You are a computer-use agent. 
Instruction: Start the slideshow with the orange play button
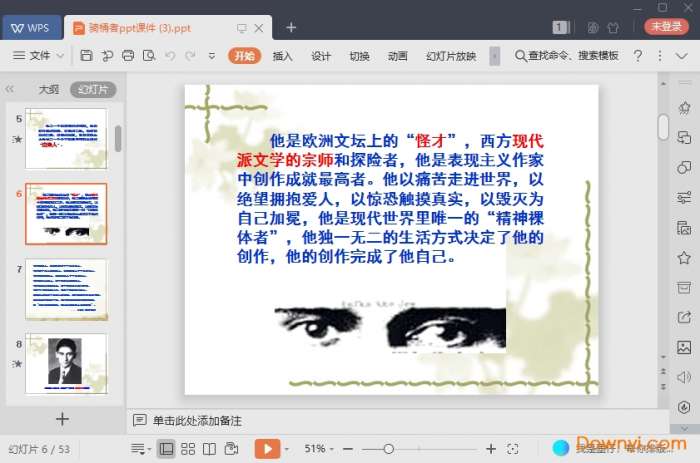(x=267, y=449)
